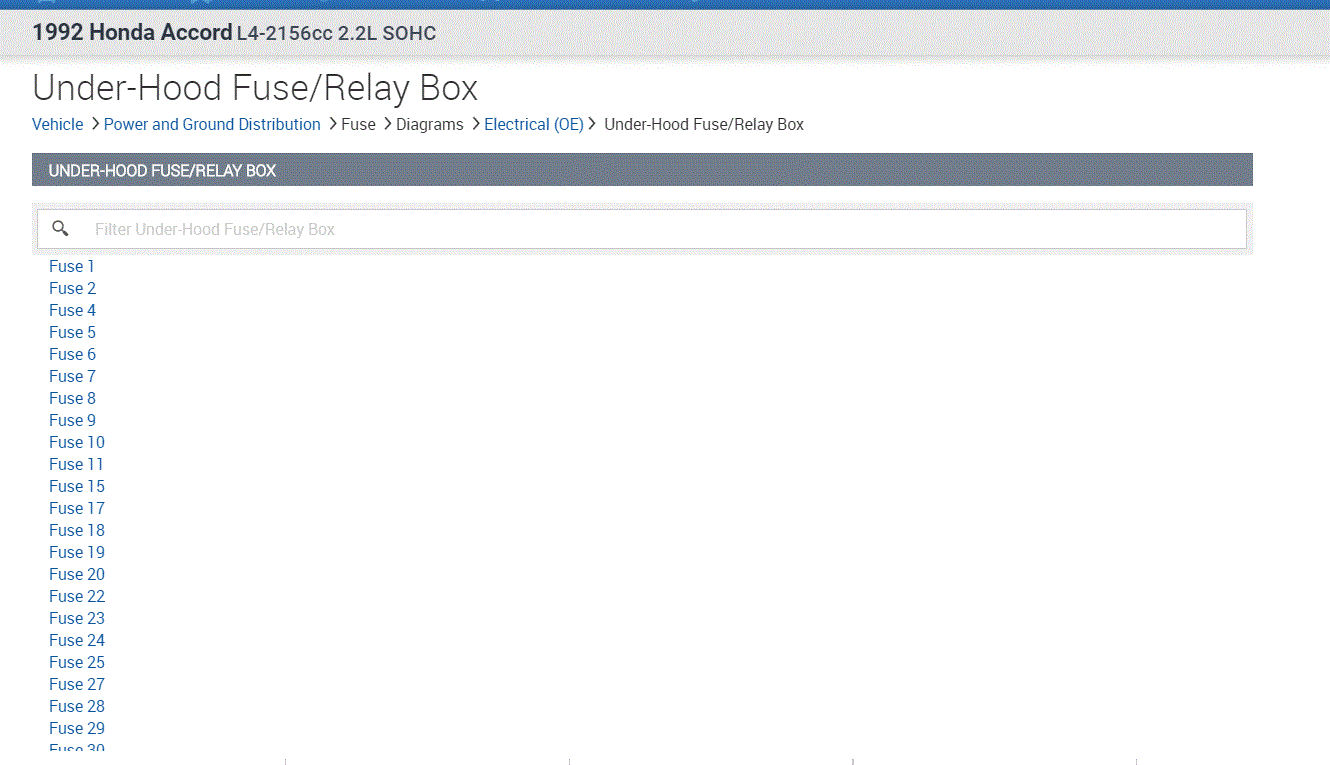
Task: Open the Fuse 19 link
Action: click(77, 552)
